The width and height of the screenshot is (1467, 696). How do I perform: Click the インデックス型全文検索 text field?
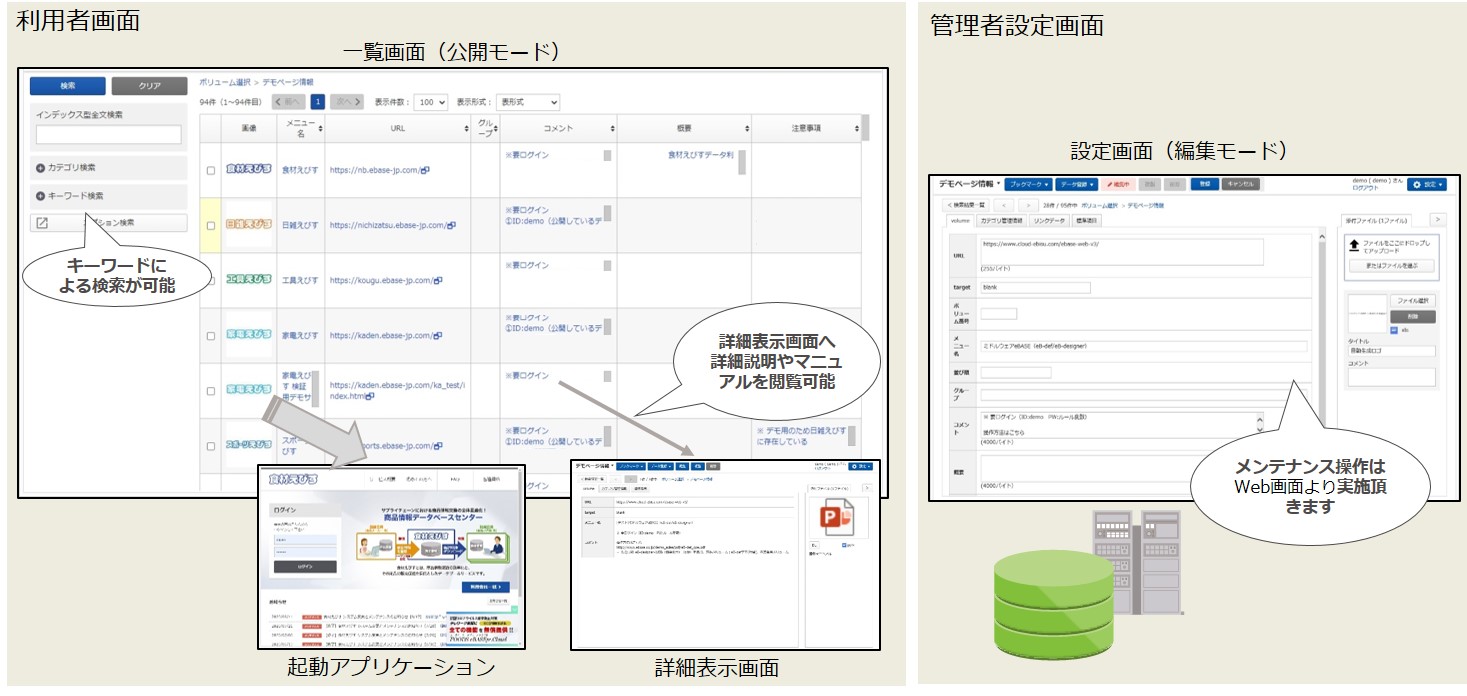pos(109,135)
